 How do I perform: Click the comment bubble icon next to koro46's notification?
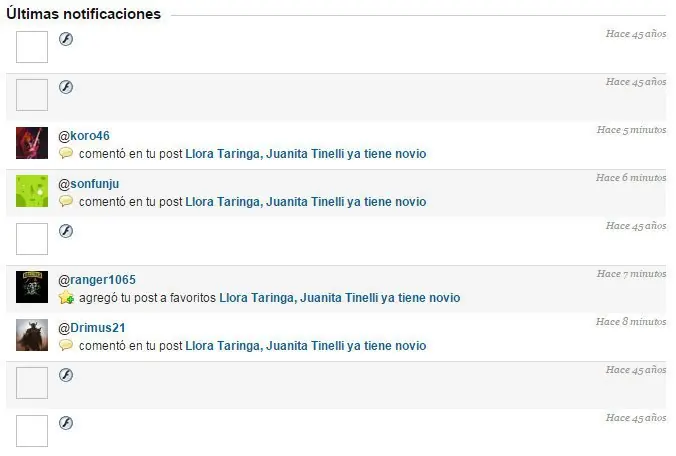point(66,153)
